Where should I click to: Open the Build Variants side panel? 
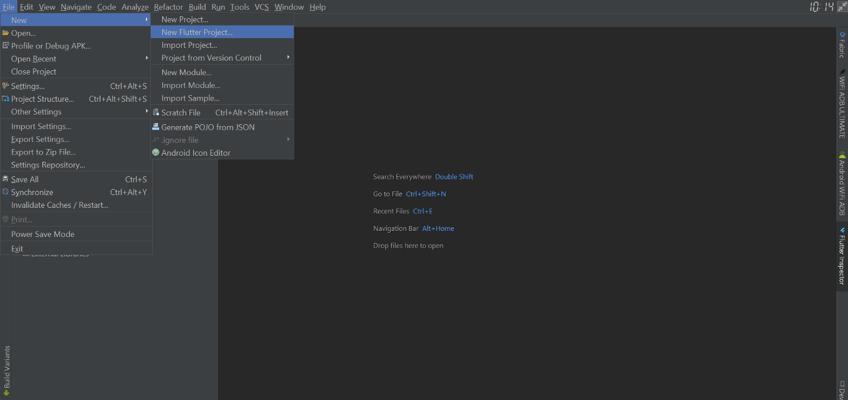(7, 368)
